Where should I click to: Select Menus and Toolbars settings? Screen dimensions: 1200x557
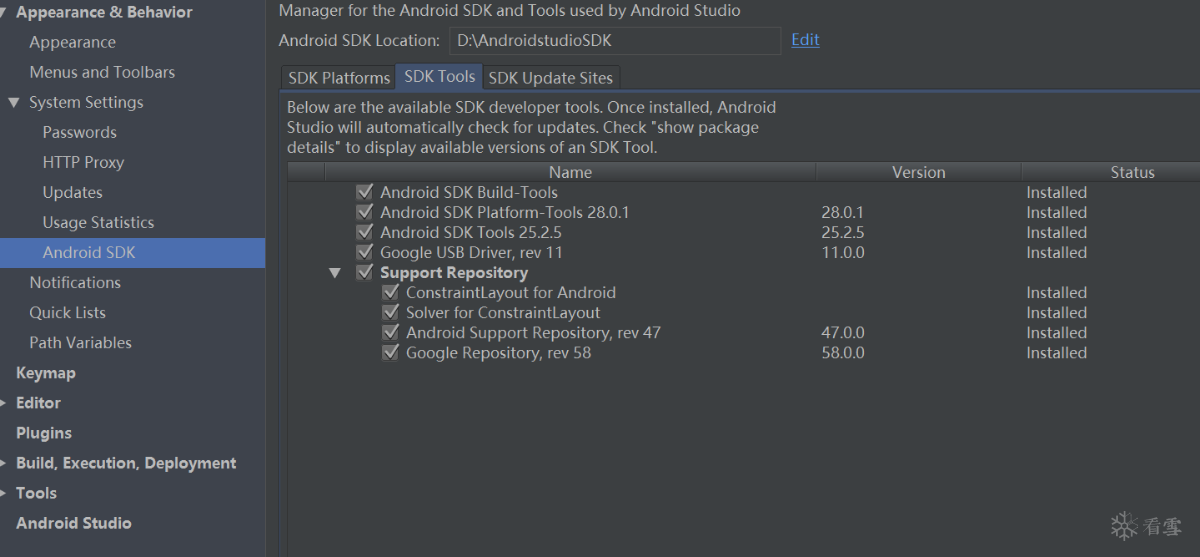click(102, 72)
